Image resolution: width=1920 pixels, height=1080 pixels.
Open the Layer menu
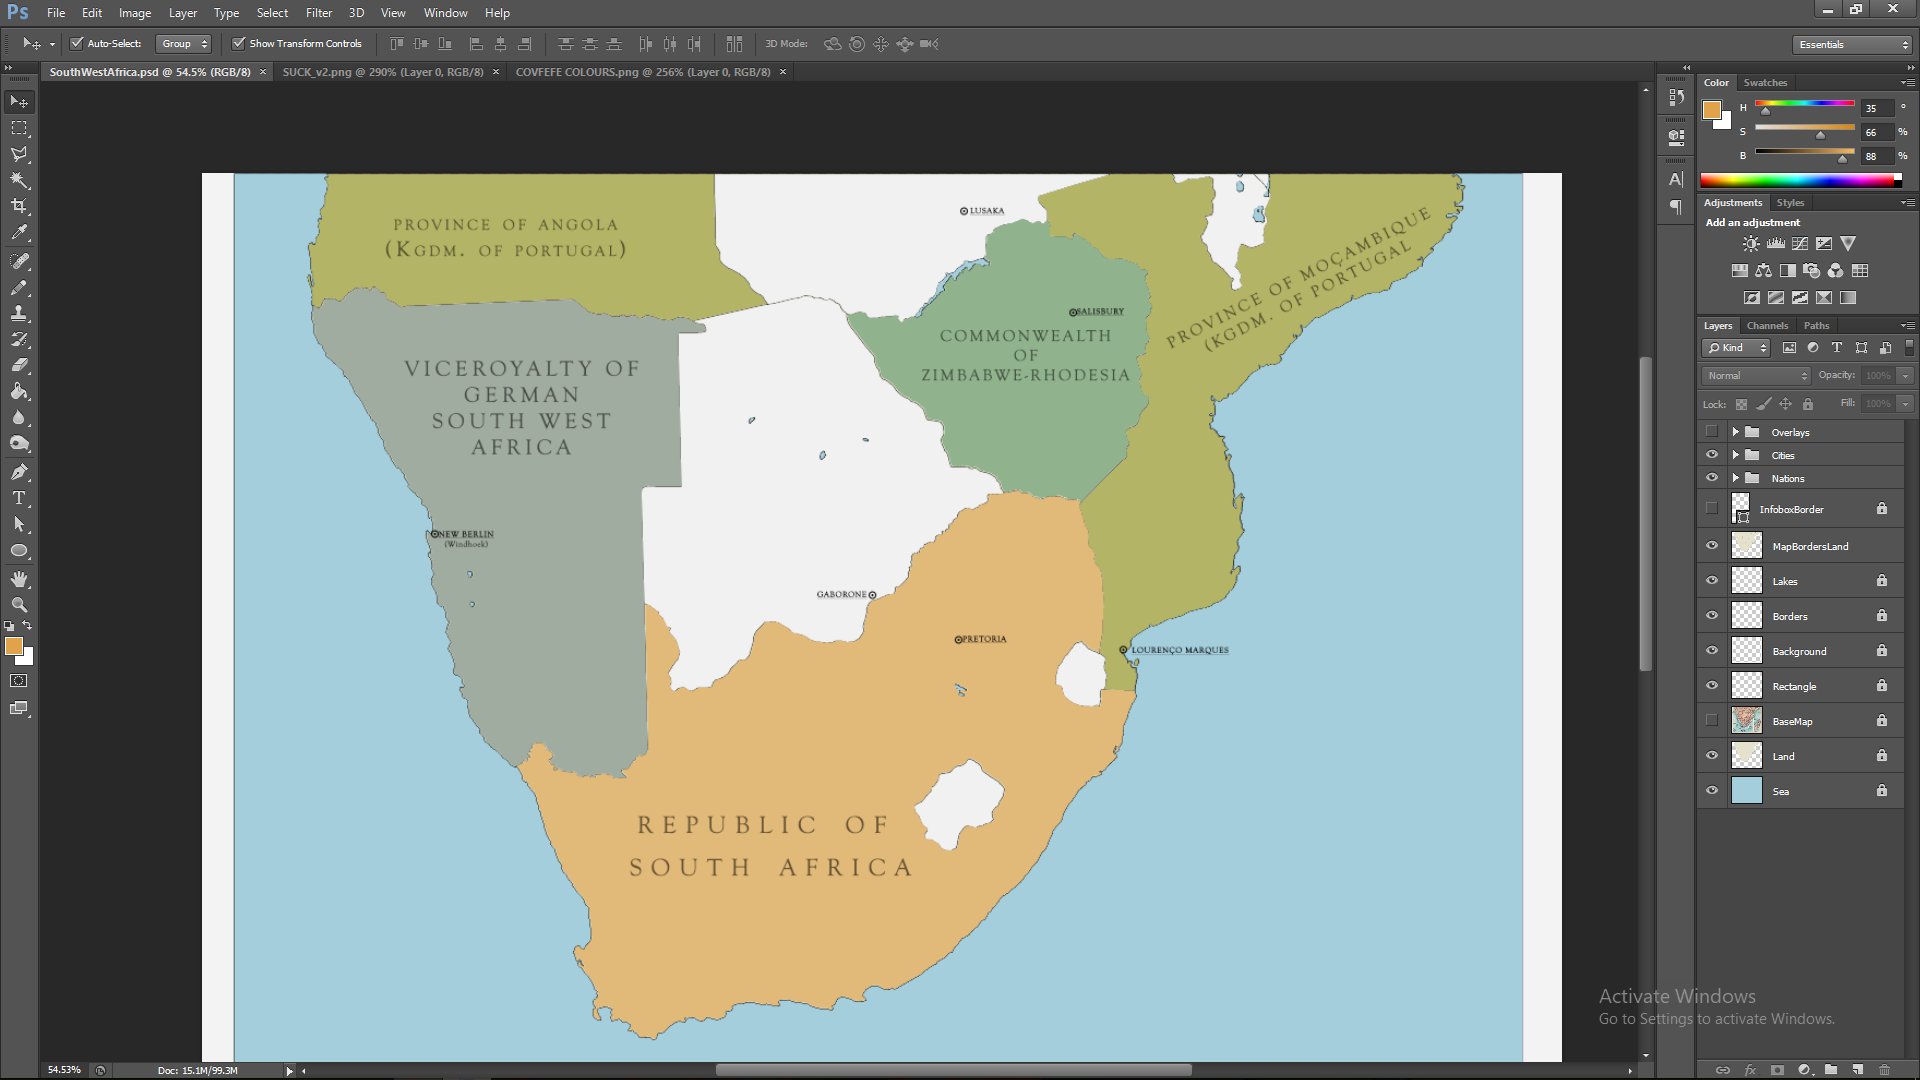183,13
